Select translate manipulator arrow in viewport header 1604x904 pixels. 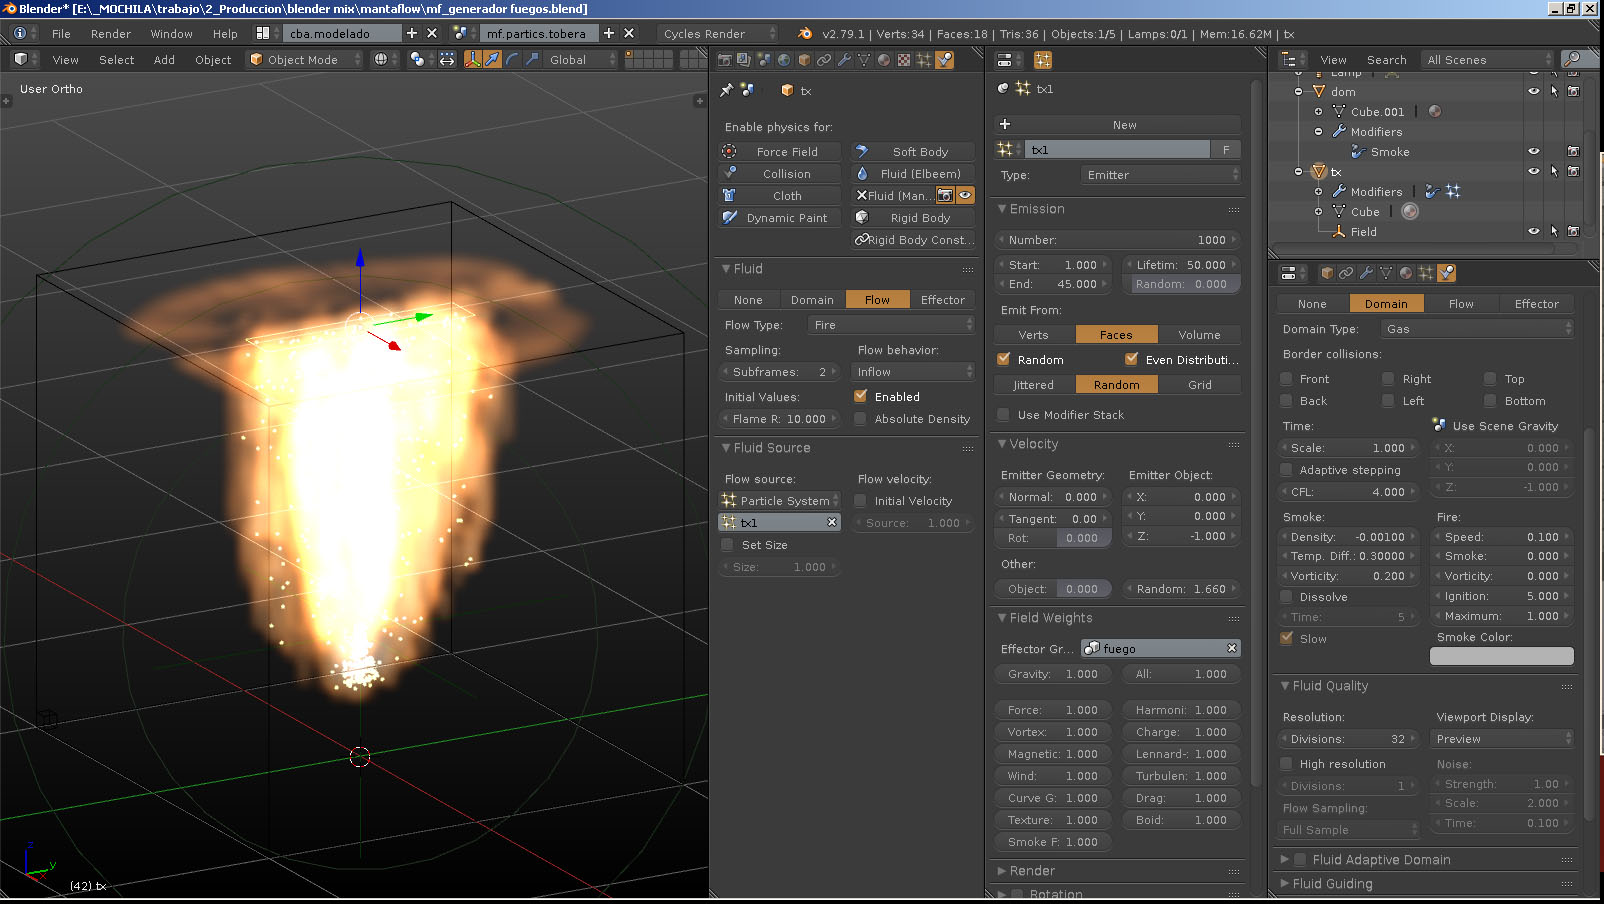coord(492,60)
